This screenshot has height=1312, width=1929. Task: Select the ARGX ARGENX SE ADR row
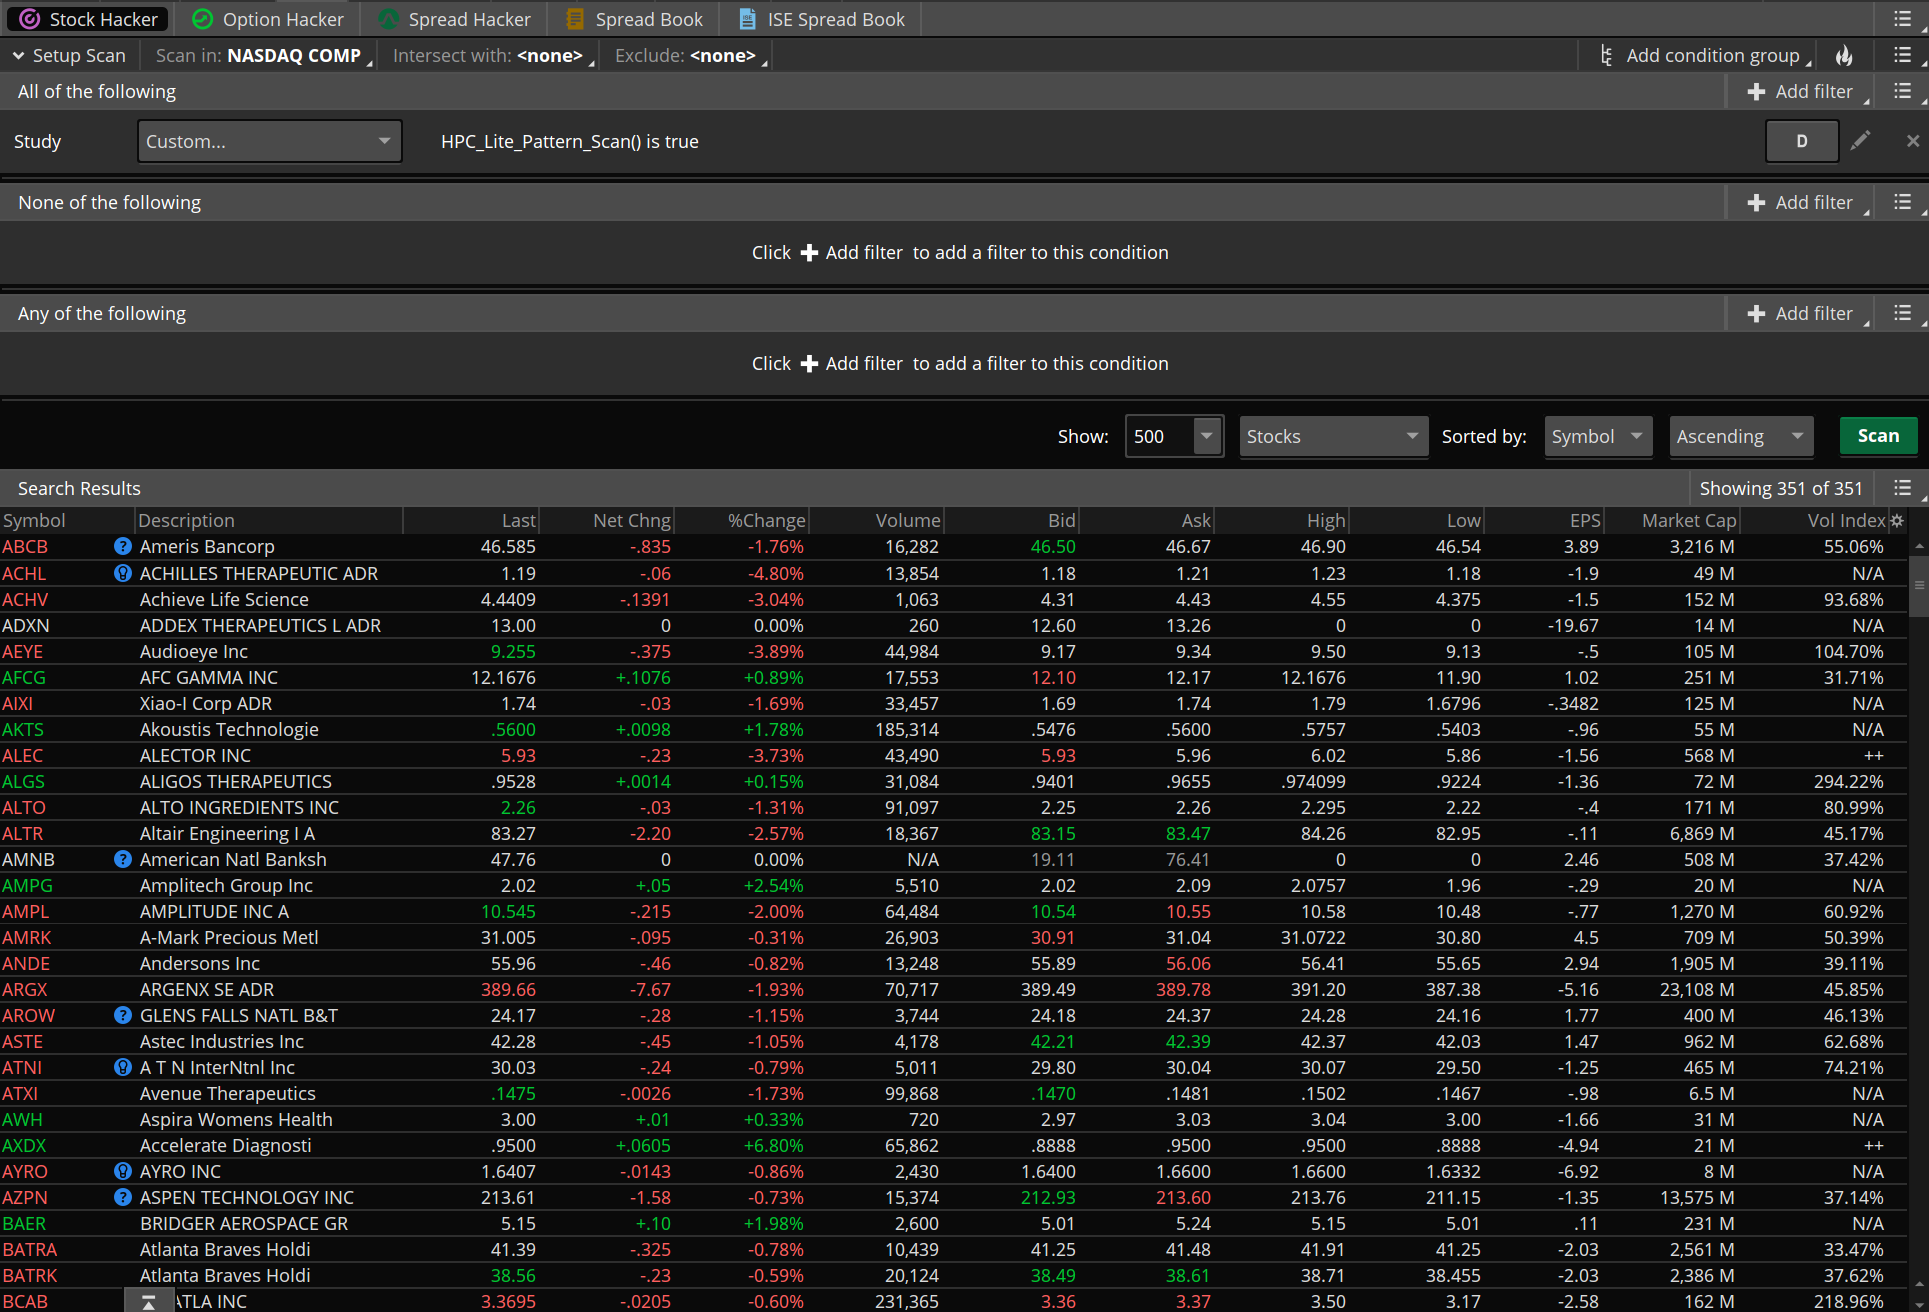[x=206, y=989]
